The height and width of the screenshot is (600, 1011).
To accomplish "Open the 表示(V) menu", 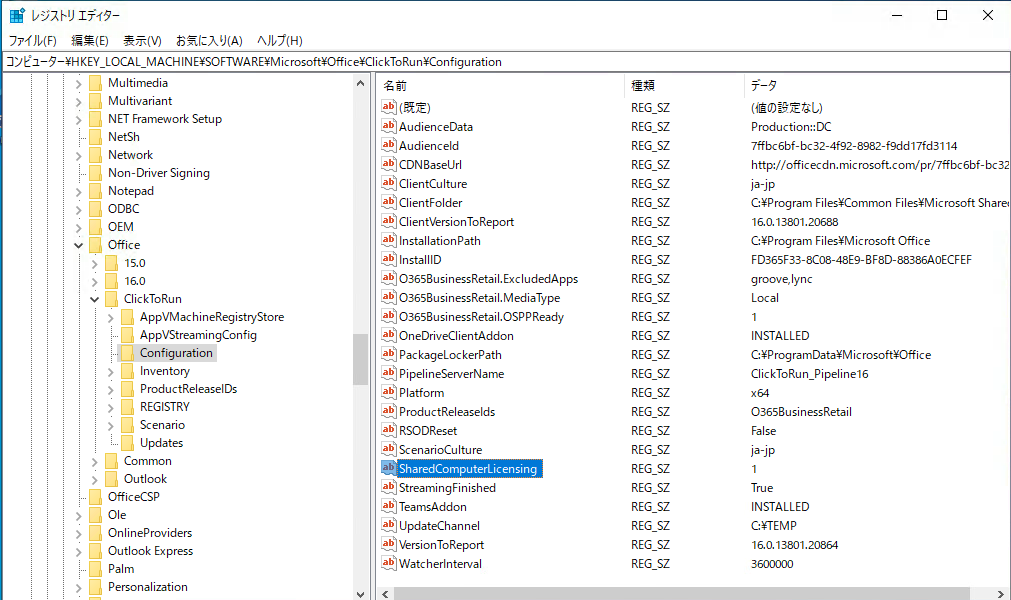I will tap(142, 41).
